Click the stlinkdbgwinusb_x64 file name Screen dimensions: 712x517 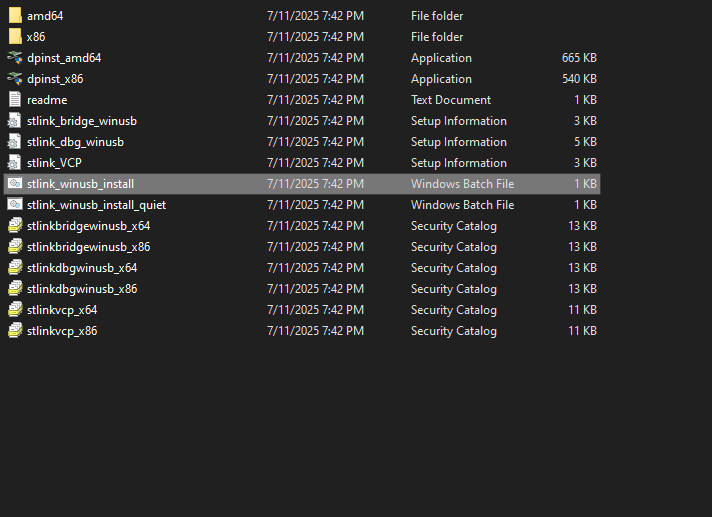(82, 268)
